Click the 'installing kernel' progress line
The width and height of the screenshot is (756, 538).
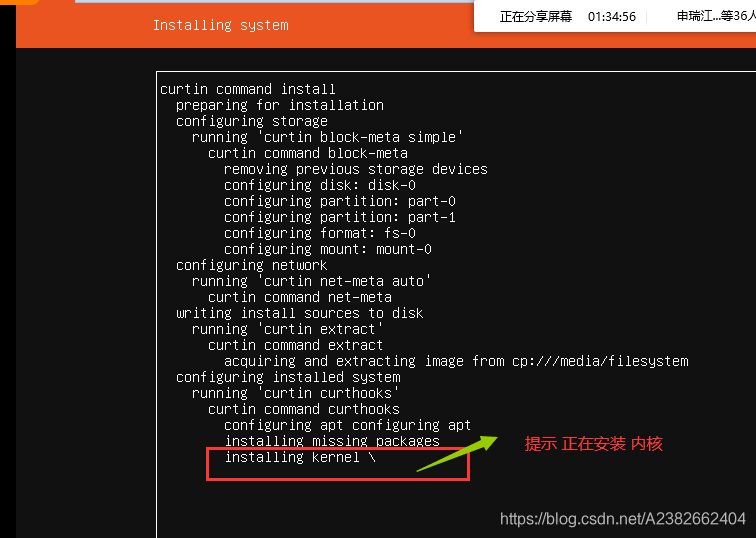(300, 457)
